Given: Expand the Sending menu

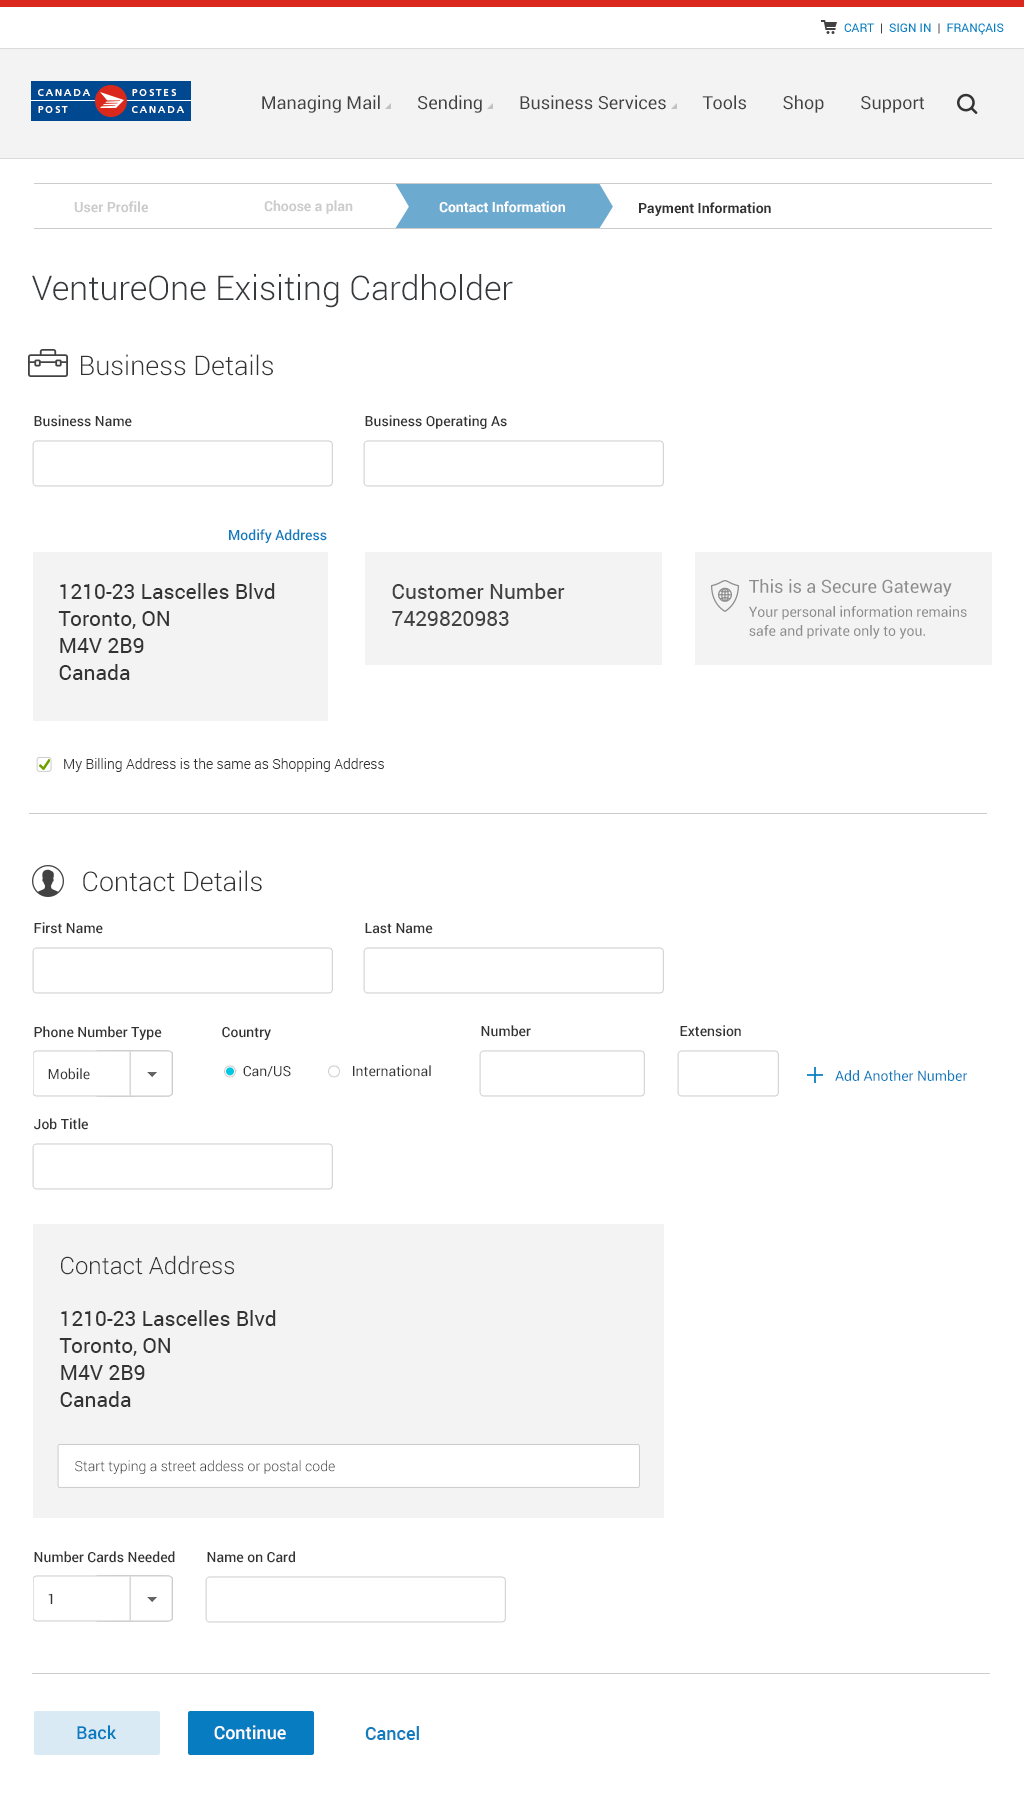Looking at the screenshot, I should (x=455, y=103).
